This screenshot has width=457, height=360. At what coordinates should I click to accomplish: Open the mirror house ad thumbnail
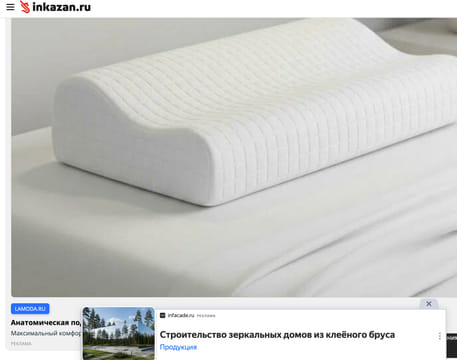(x=119, y=333)
